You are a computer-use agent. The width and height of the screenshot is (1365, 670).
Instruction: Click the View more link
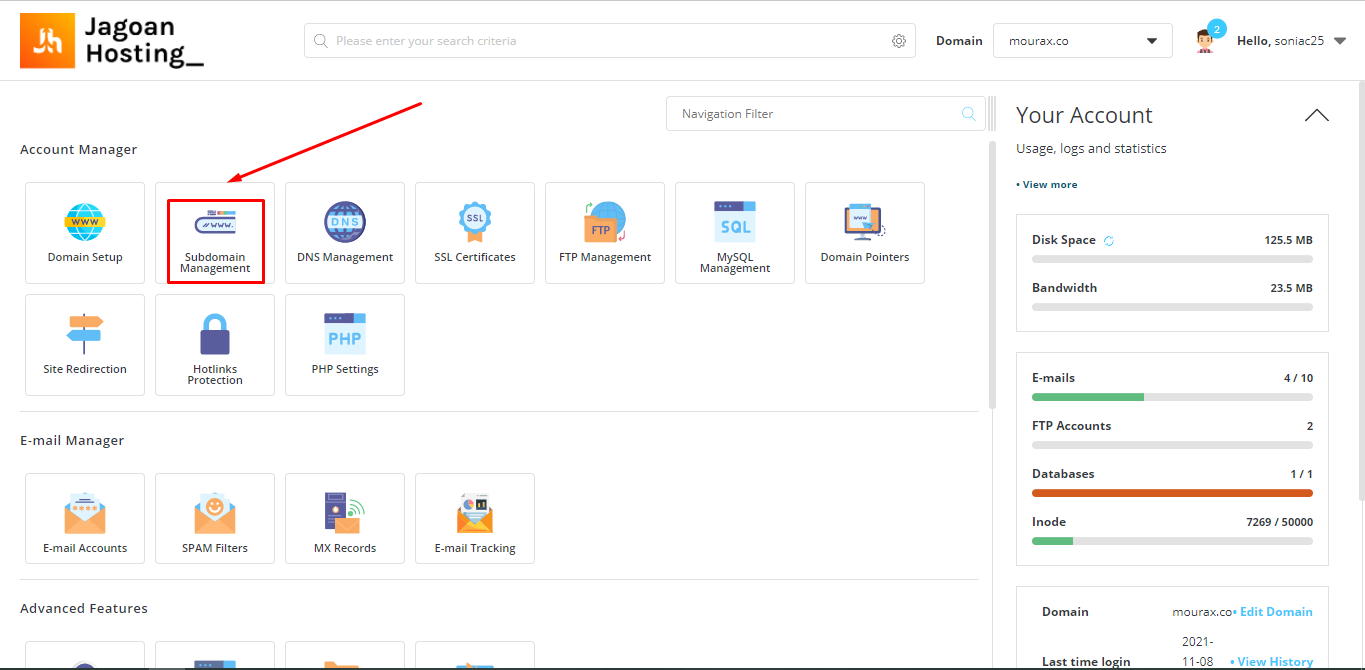pos(1047,185)
